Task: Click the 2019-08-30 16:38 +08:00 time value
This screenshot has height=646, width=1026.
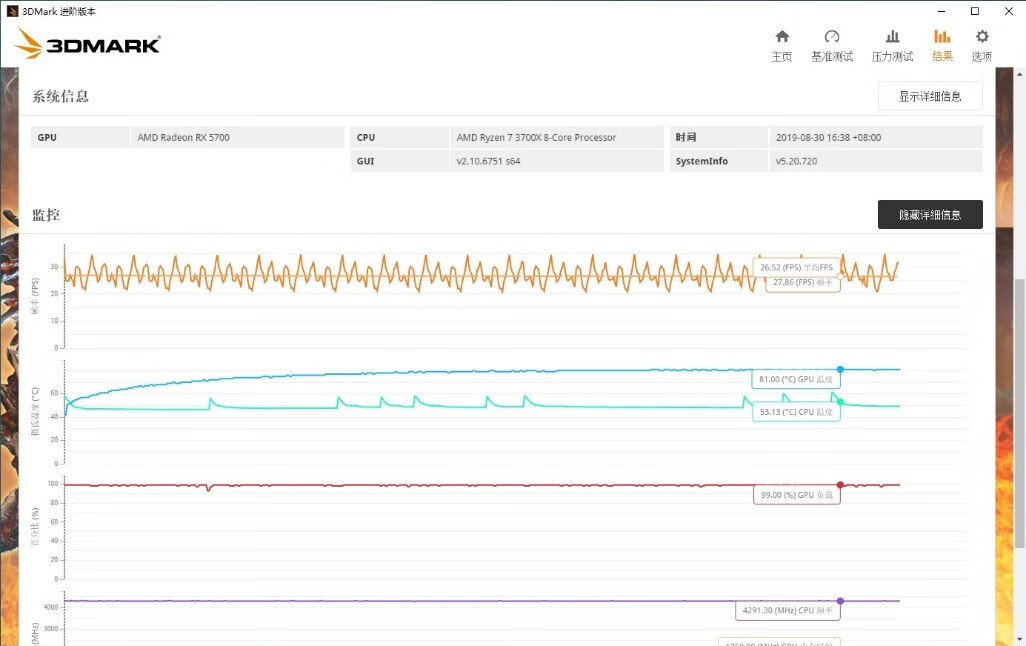Action: pyautogui.click(x=828, y=137)
